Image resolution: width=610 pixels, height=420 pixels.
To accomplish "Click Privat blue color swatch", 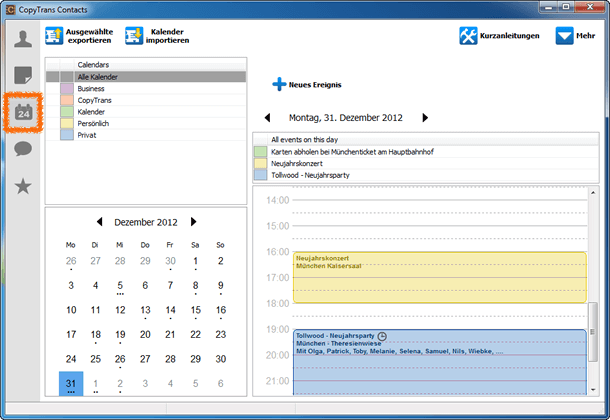I will point(67,135).
